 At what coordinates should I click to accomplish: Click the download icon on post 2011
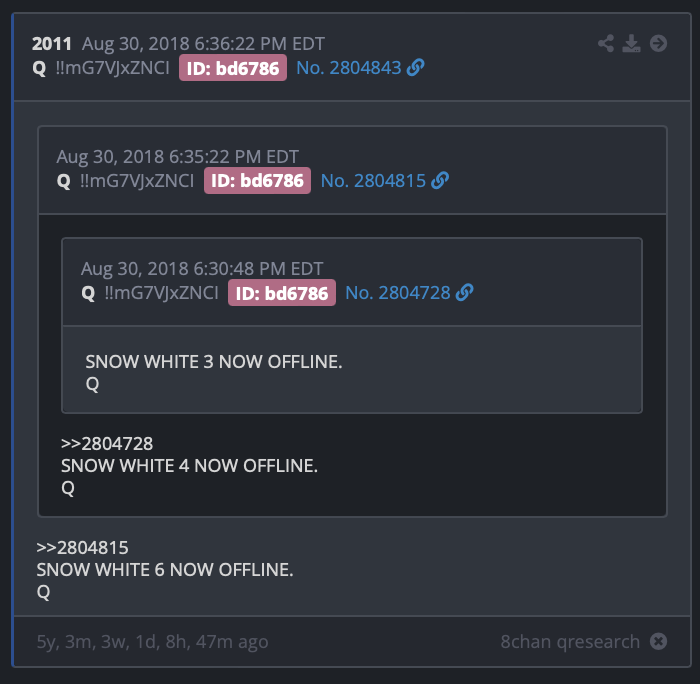coord(631,43)
